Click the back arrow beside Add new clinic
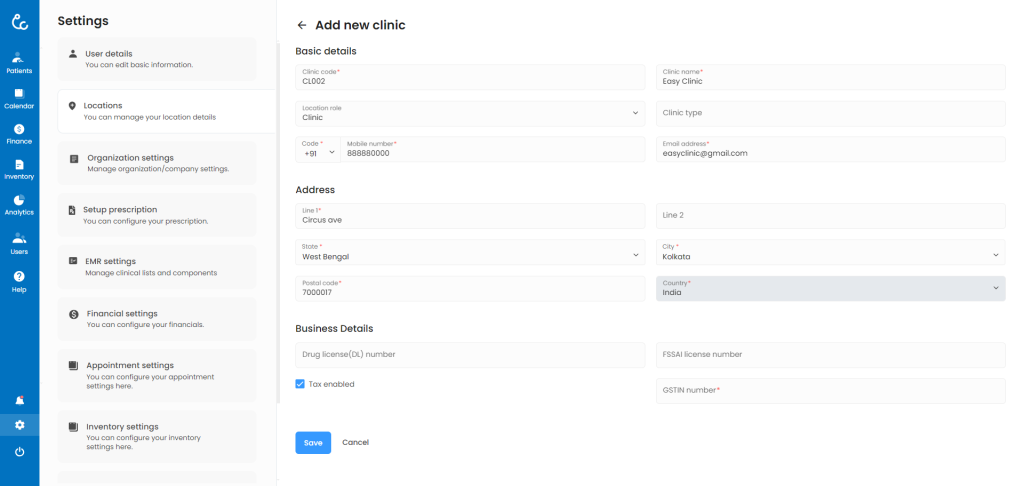 pyautogui.click(x=302, y=25)
